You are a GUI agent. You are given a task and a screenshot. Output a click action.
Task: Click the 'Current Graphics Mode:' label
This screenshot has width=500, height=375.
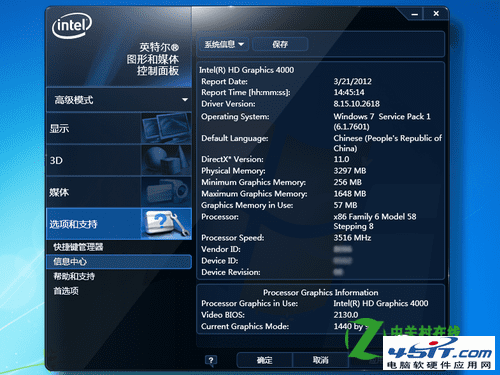pos(245,326)
